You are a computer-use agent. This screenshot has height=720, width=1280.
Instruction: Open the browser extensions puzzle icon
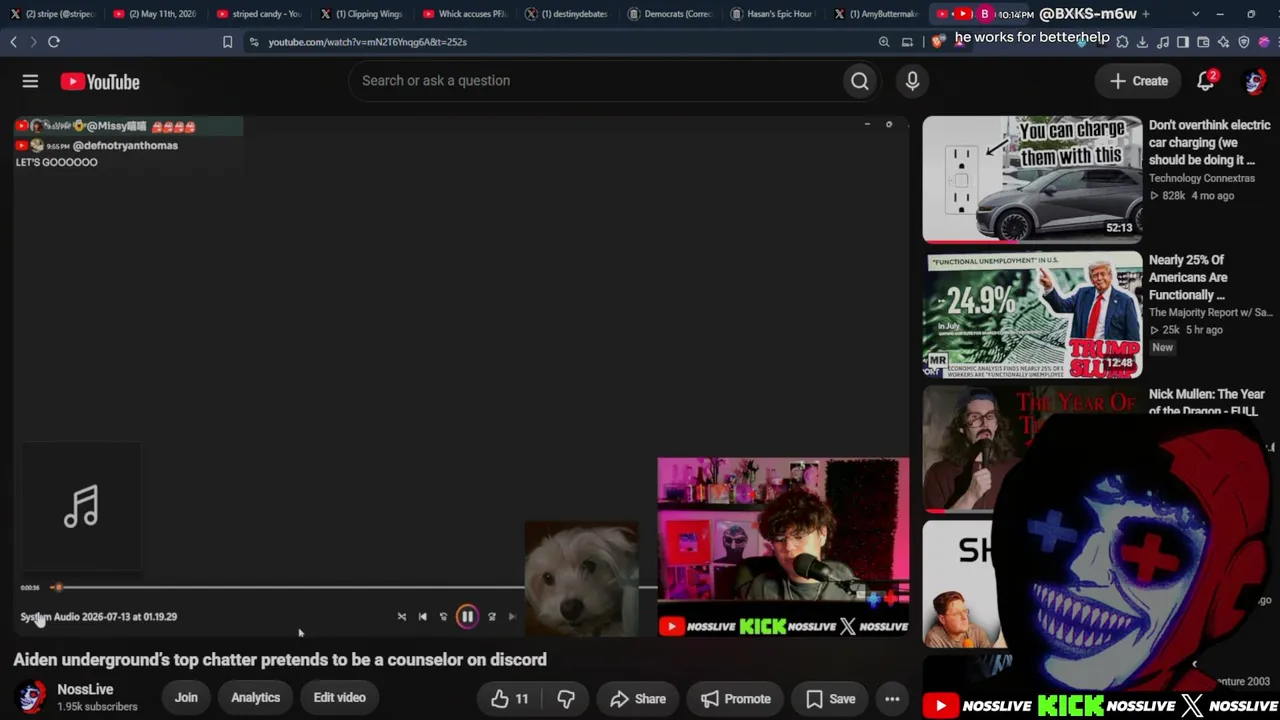[x=1122, y=42]
